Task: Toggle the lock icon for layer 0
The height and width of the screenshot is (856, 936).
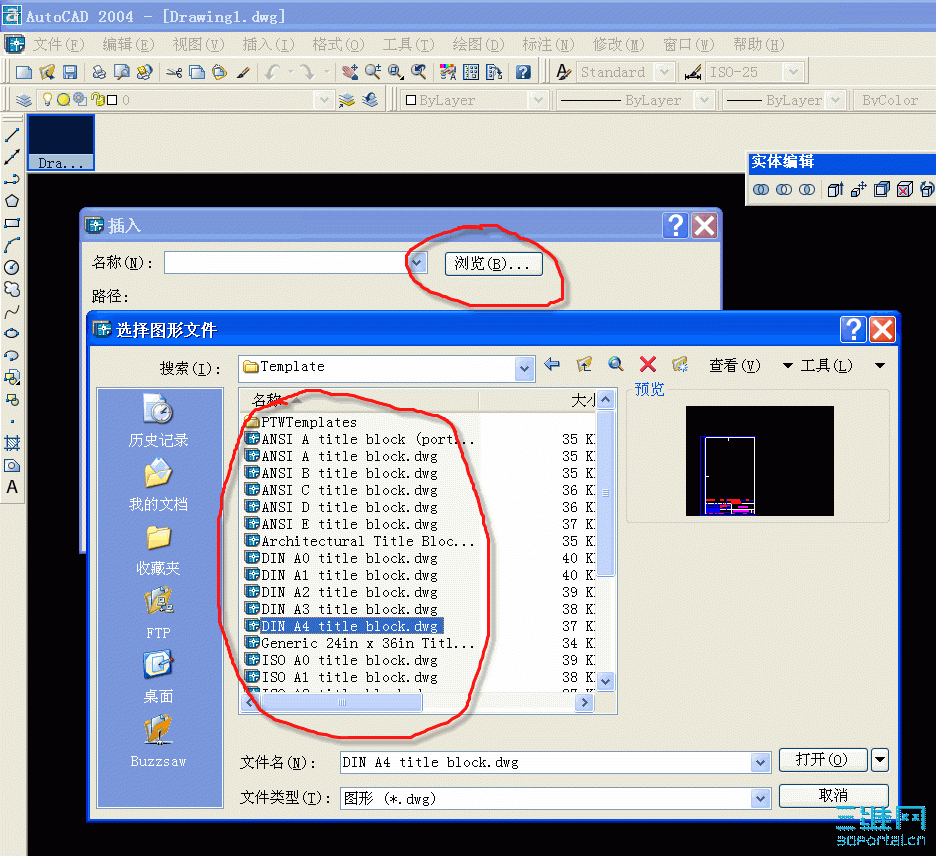Action: coord(97,100)
